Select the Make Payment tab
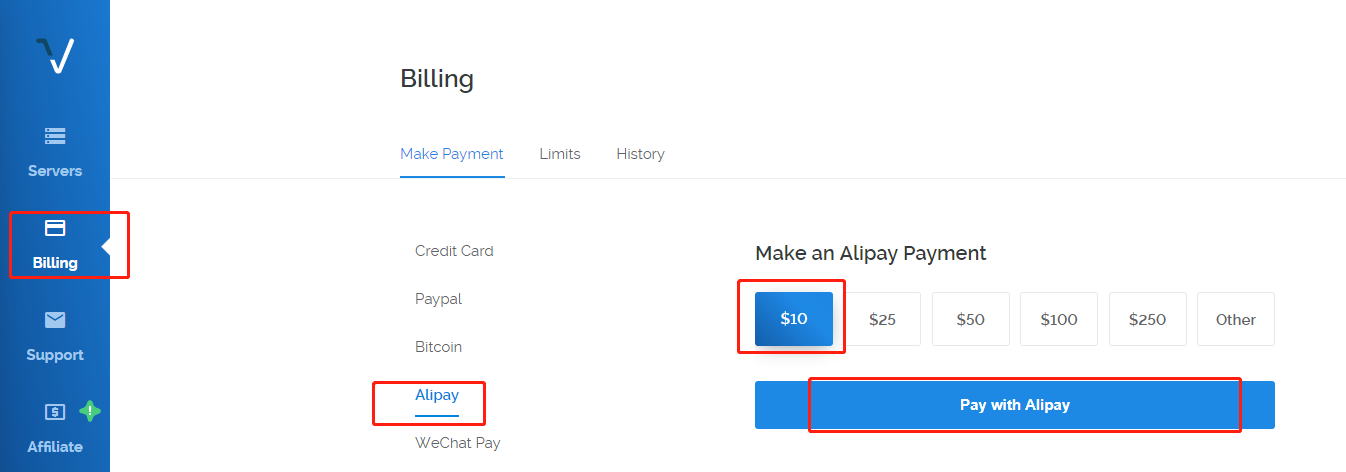 452,154
